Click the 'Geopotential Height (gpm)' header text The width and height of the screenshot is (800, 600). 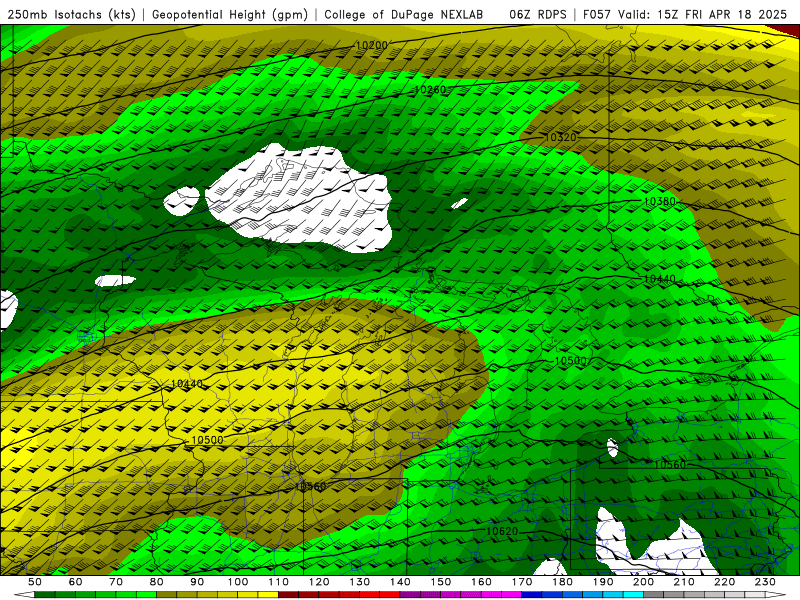click(230, 14)
